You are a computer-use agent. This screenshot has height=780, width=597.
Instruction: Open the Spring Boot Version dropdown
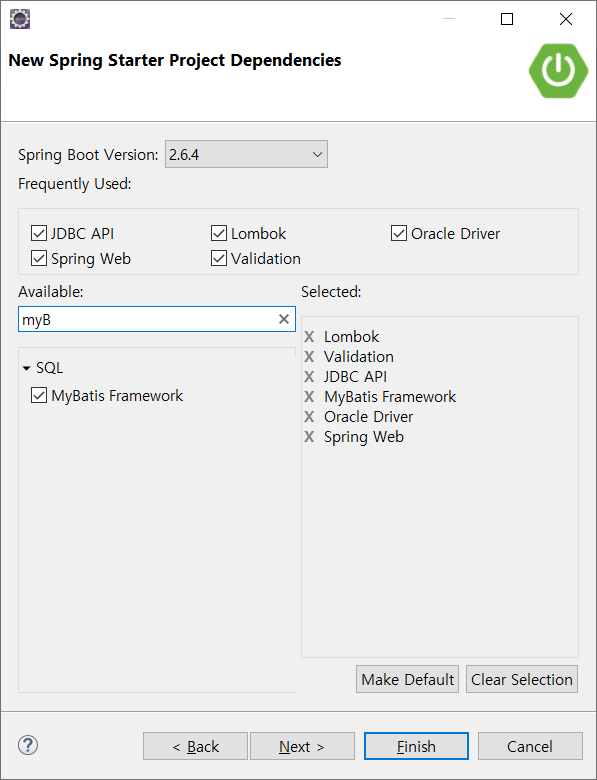(x=246, y=154)
